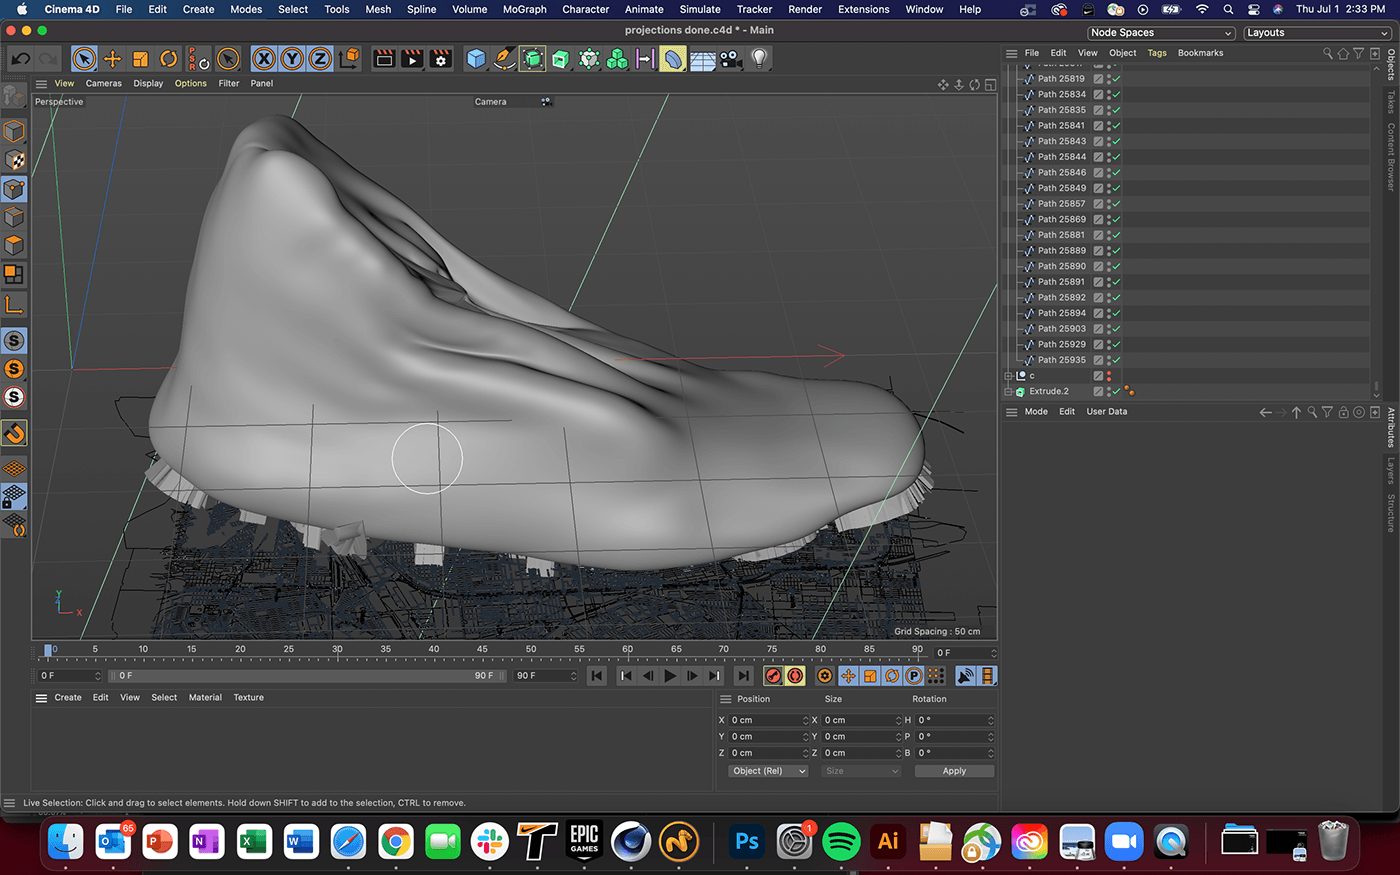Expand Extrude.2 in object tree
Image resolution: width=1400 pixels, height=875 pixels.
(1008, 392)
